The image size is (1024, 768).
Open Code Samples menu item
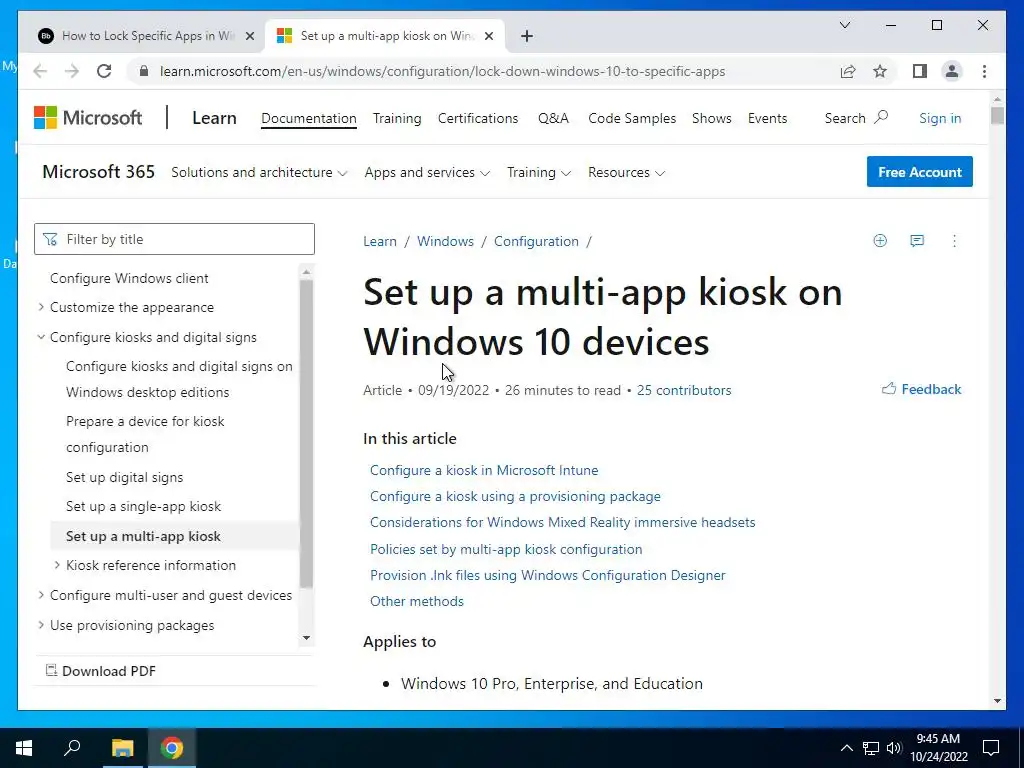[x=632, y=118]
